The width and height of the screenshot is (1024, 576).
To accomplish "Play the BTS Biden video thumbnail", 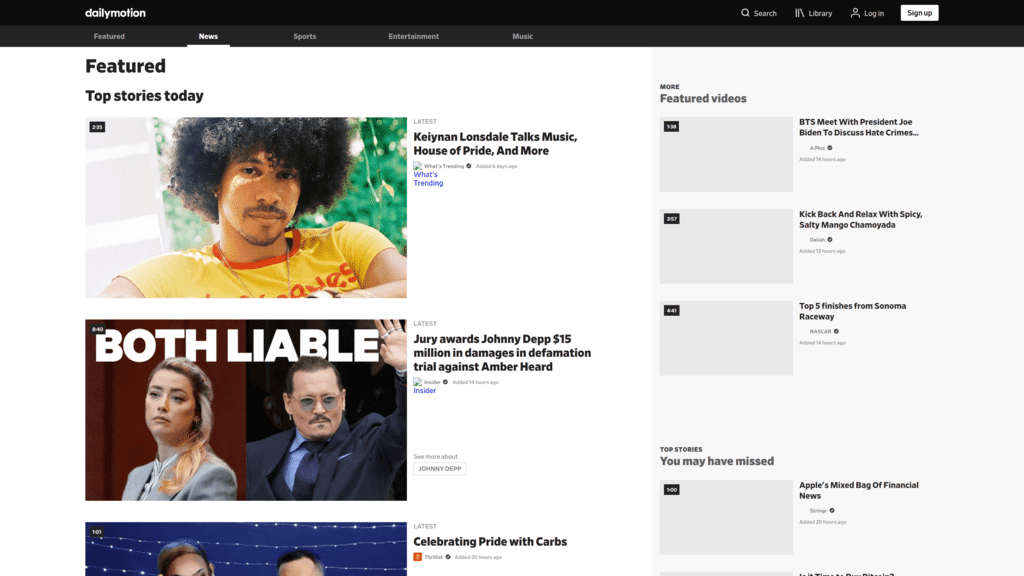I will [x=726, y=154].
